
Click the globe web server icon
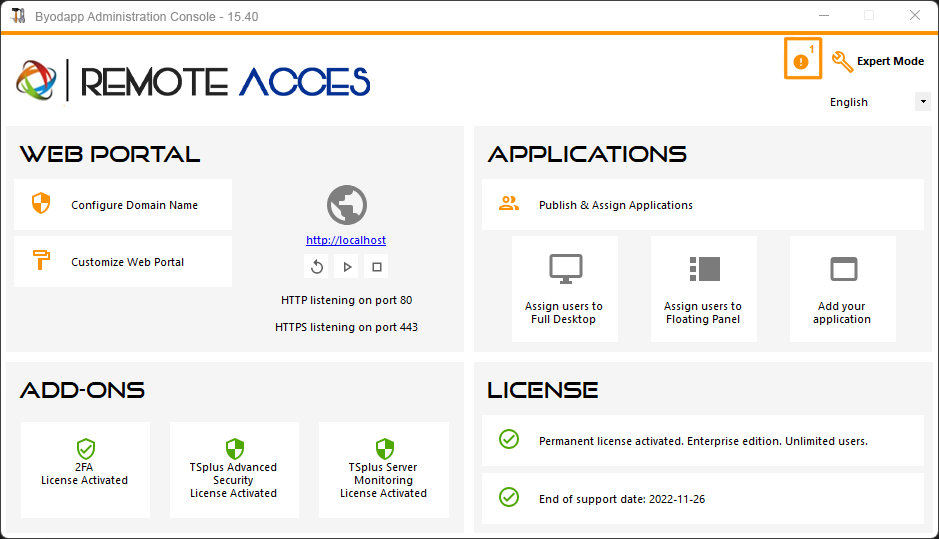point(347,205)
